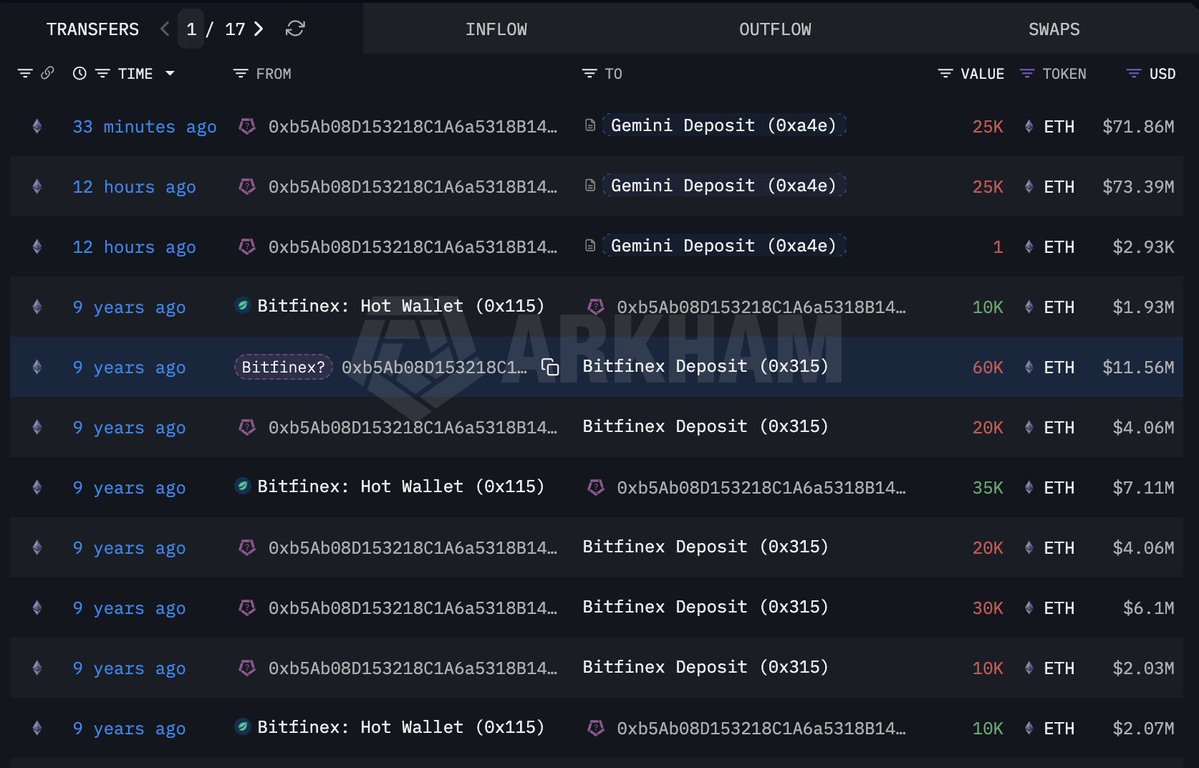Open the FROM column filter
The width and height of the screenshot is (1199, 768).
(240, 73)
